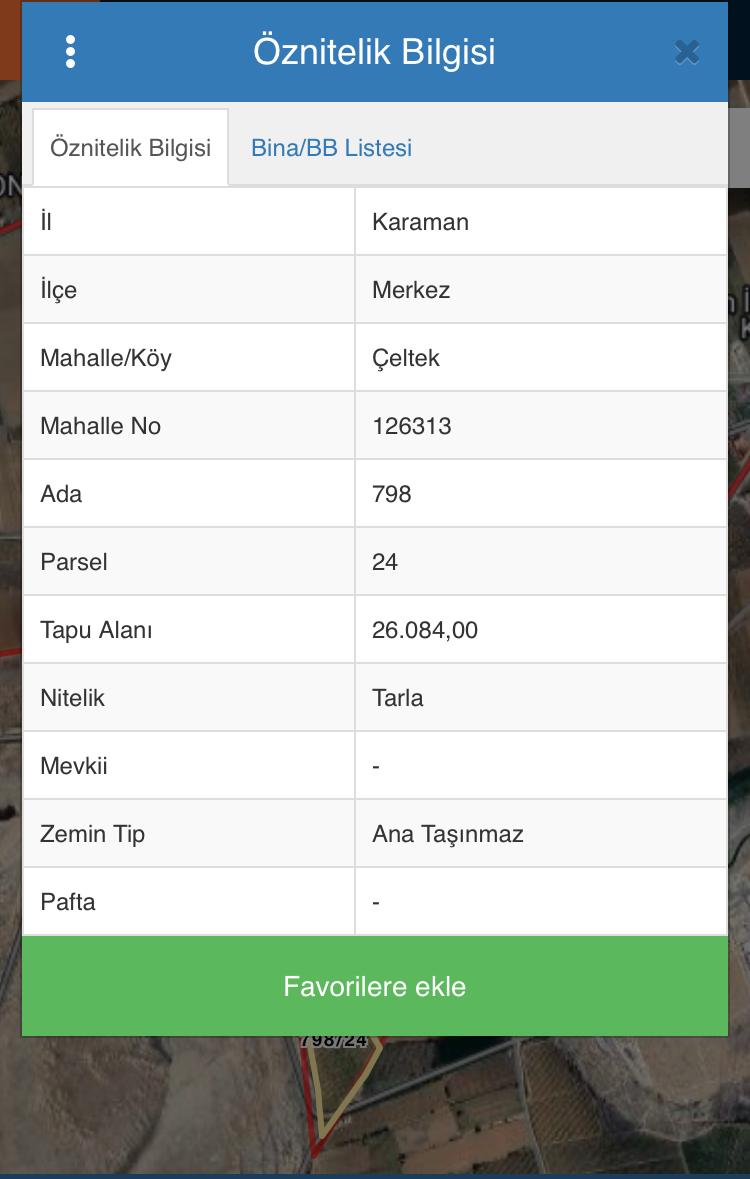Select the Ada row value 798
The height and width of the screenshot is (1179, 750).
392,494
